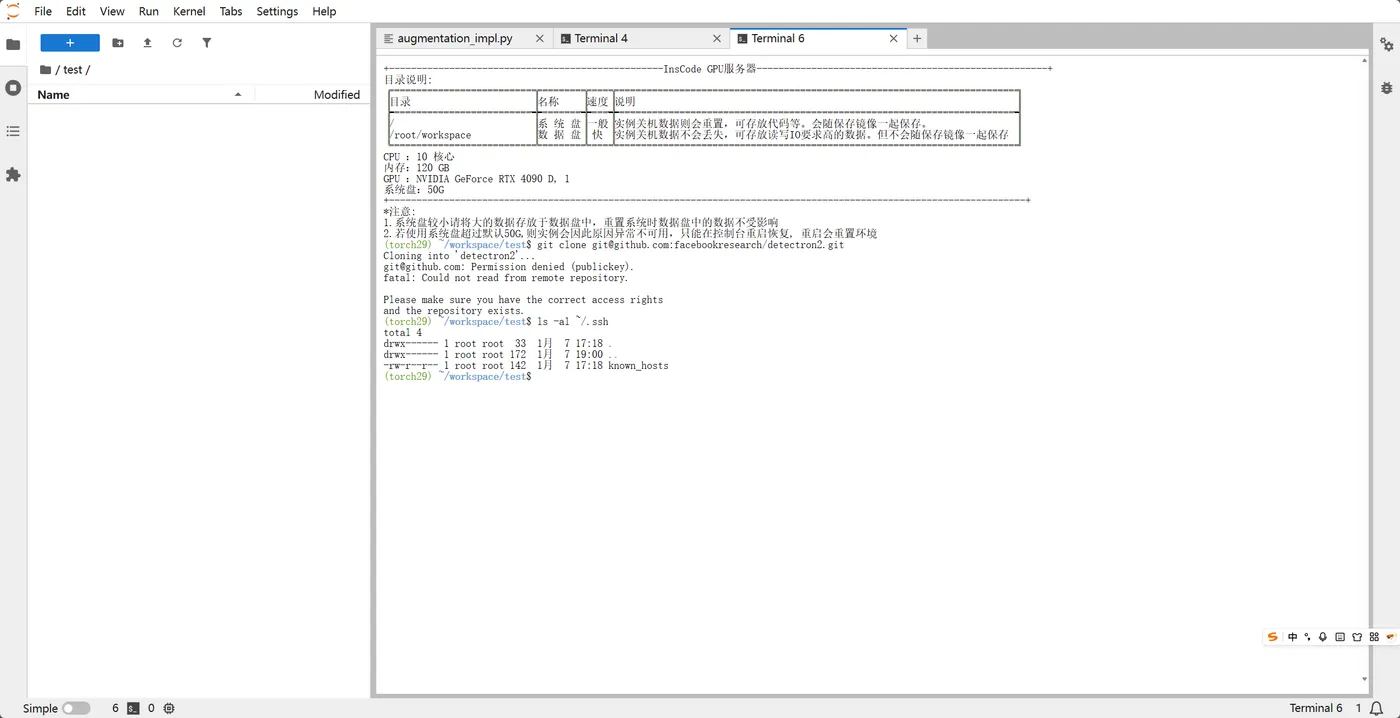Open the Run menu

(x=149, y=11)
